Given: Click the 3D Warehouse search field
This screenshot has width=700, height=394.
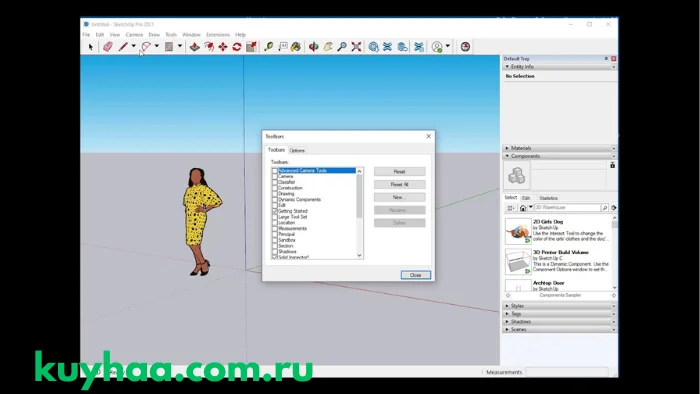Looking at the screenshot, I should tap(567, 208).
